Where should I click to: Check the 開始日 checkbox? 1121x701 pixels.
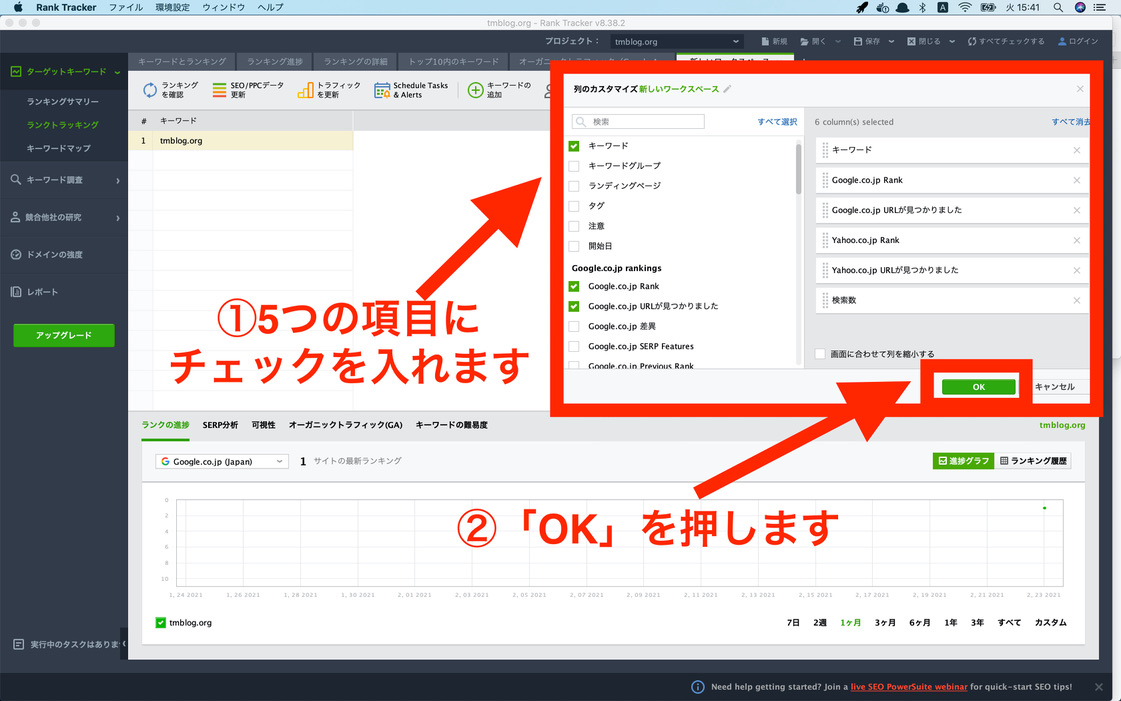pyautogui.click(x=573, y=246)
